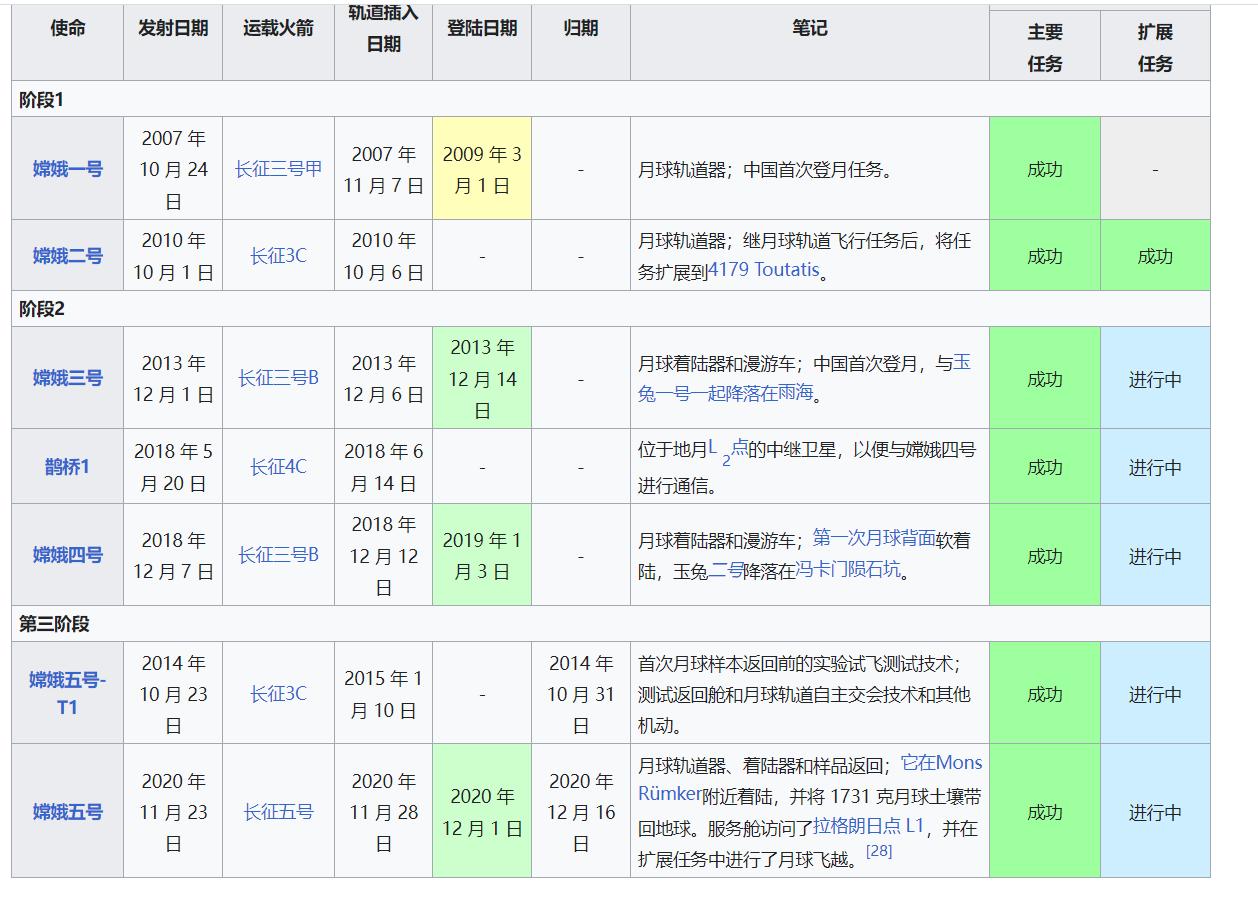
Task: Click the L2点 link in 鹊桥1 notes
Action: 728,450
